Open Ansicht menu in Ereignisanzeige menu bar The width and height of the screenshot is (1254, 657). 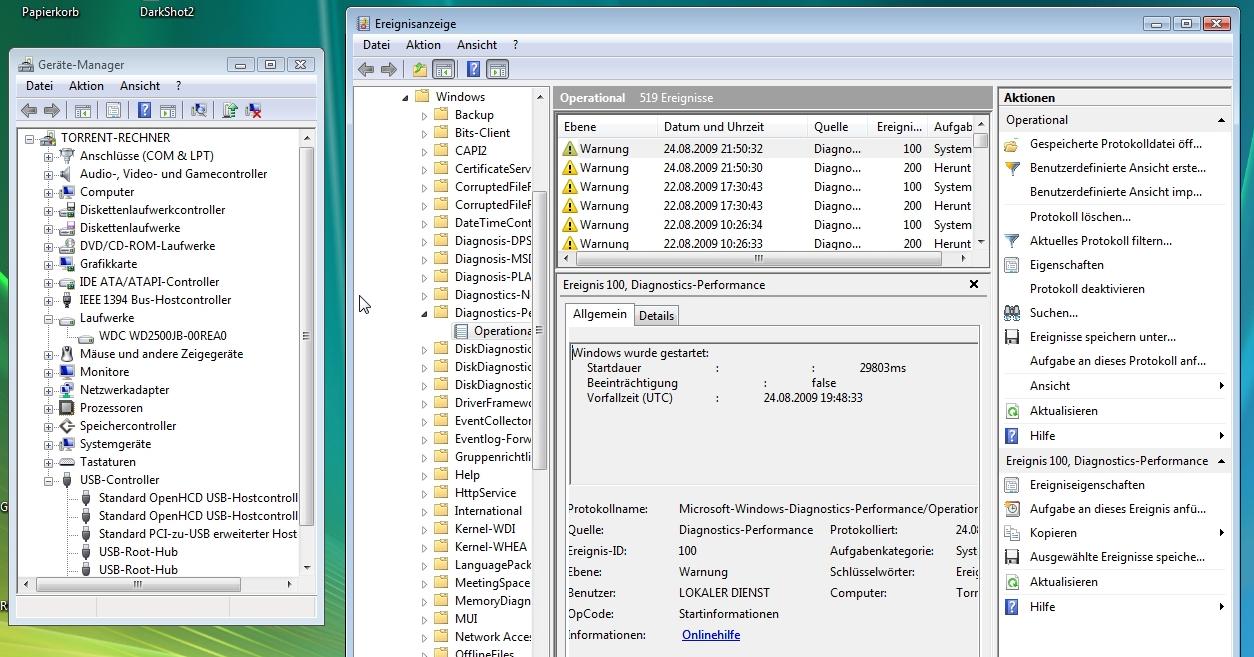pos(477,45)
